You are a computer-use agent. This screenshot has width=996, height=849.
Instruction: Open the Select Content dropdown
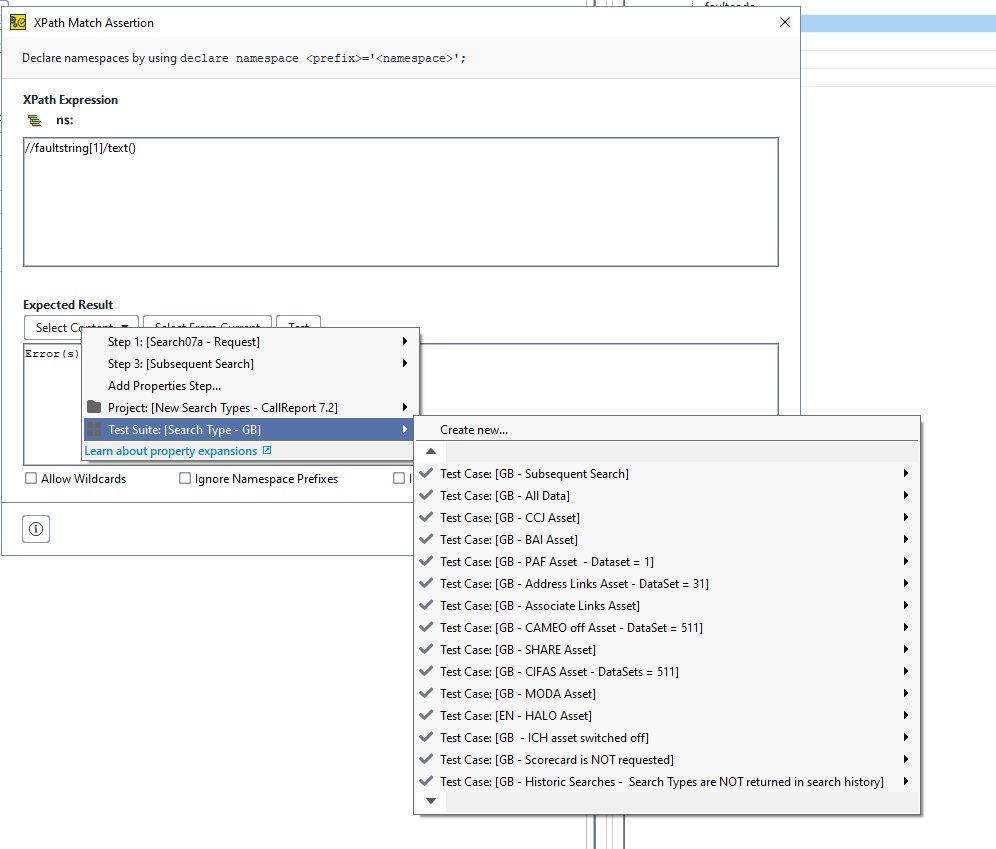click(x=81, y=327)
